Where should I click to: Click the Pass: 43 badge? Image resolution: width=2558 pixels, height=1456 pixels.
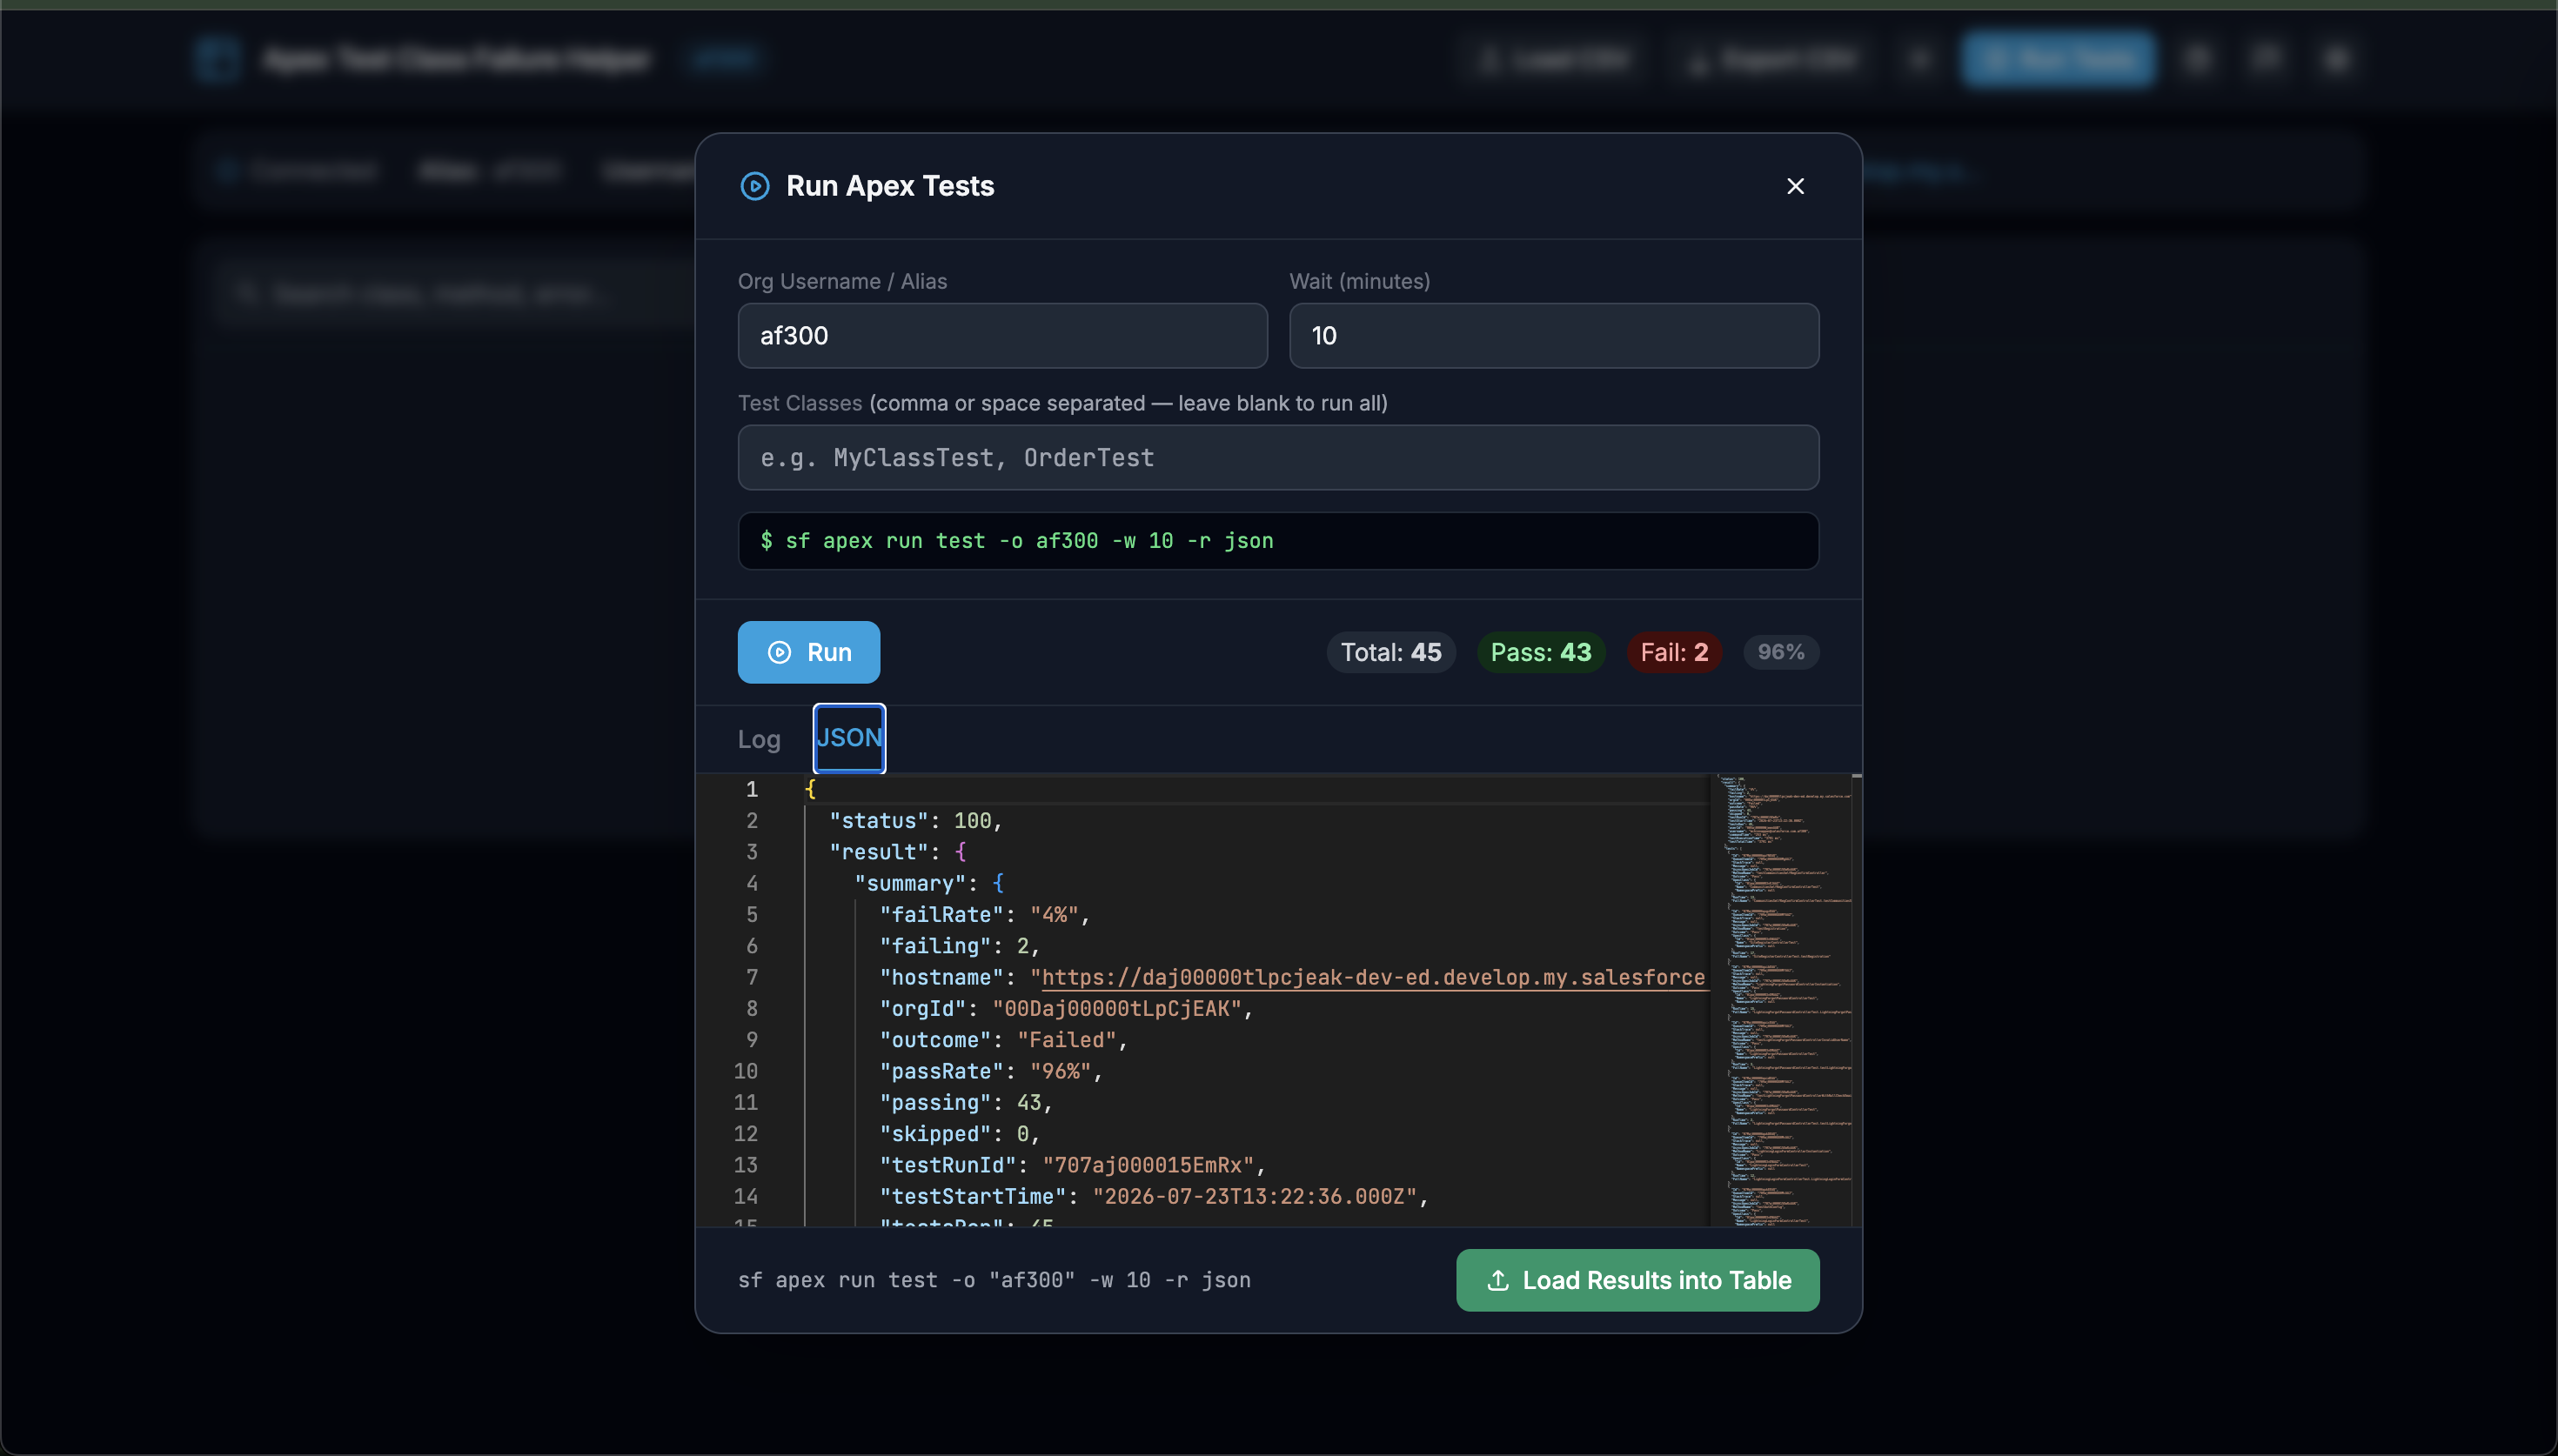pos(1540,652)
